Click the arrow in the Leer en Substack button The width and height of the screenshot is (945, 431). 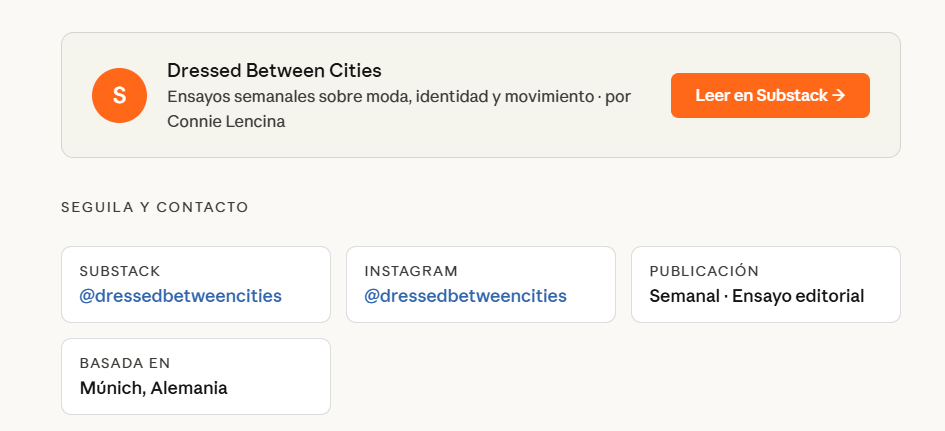click(839, 95)
